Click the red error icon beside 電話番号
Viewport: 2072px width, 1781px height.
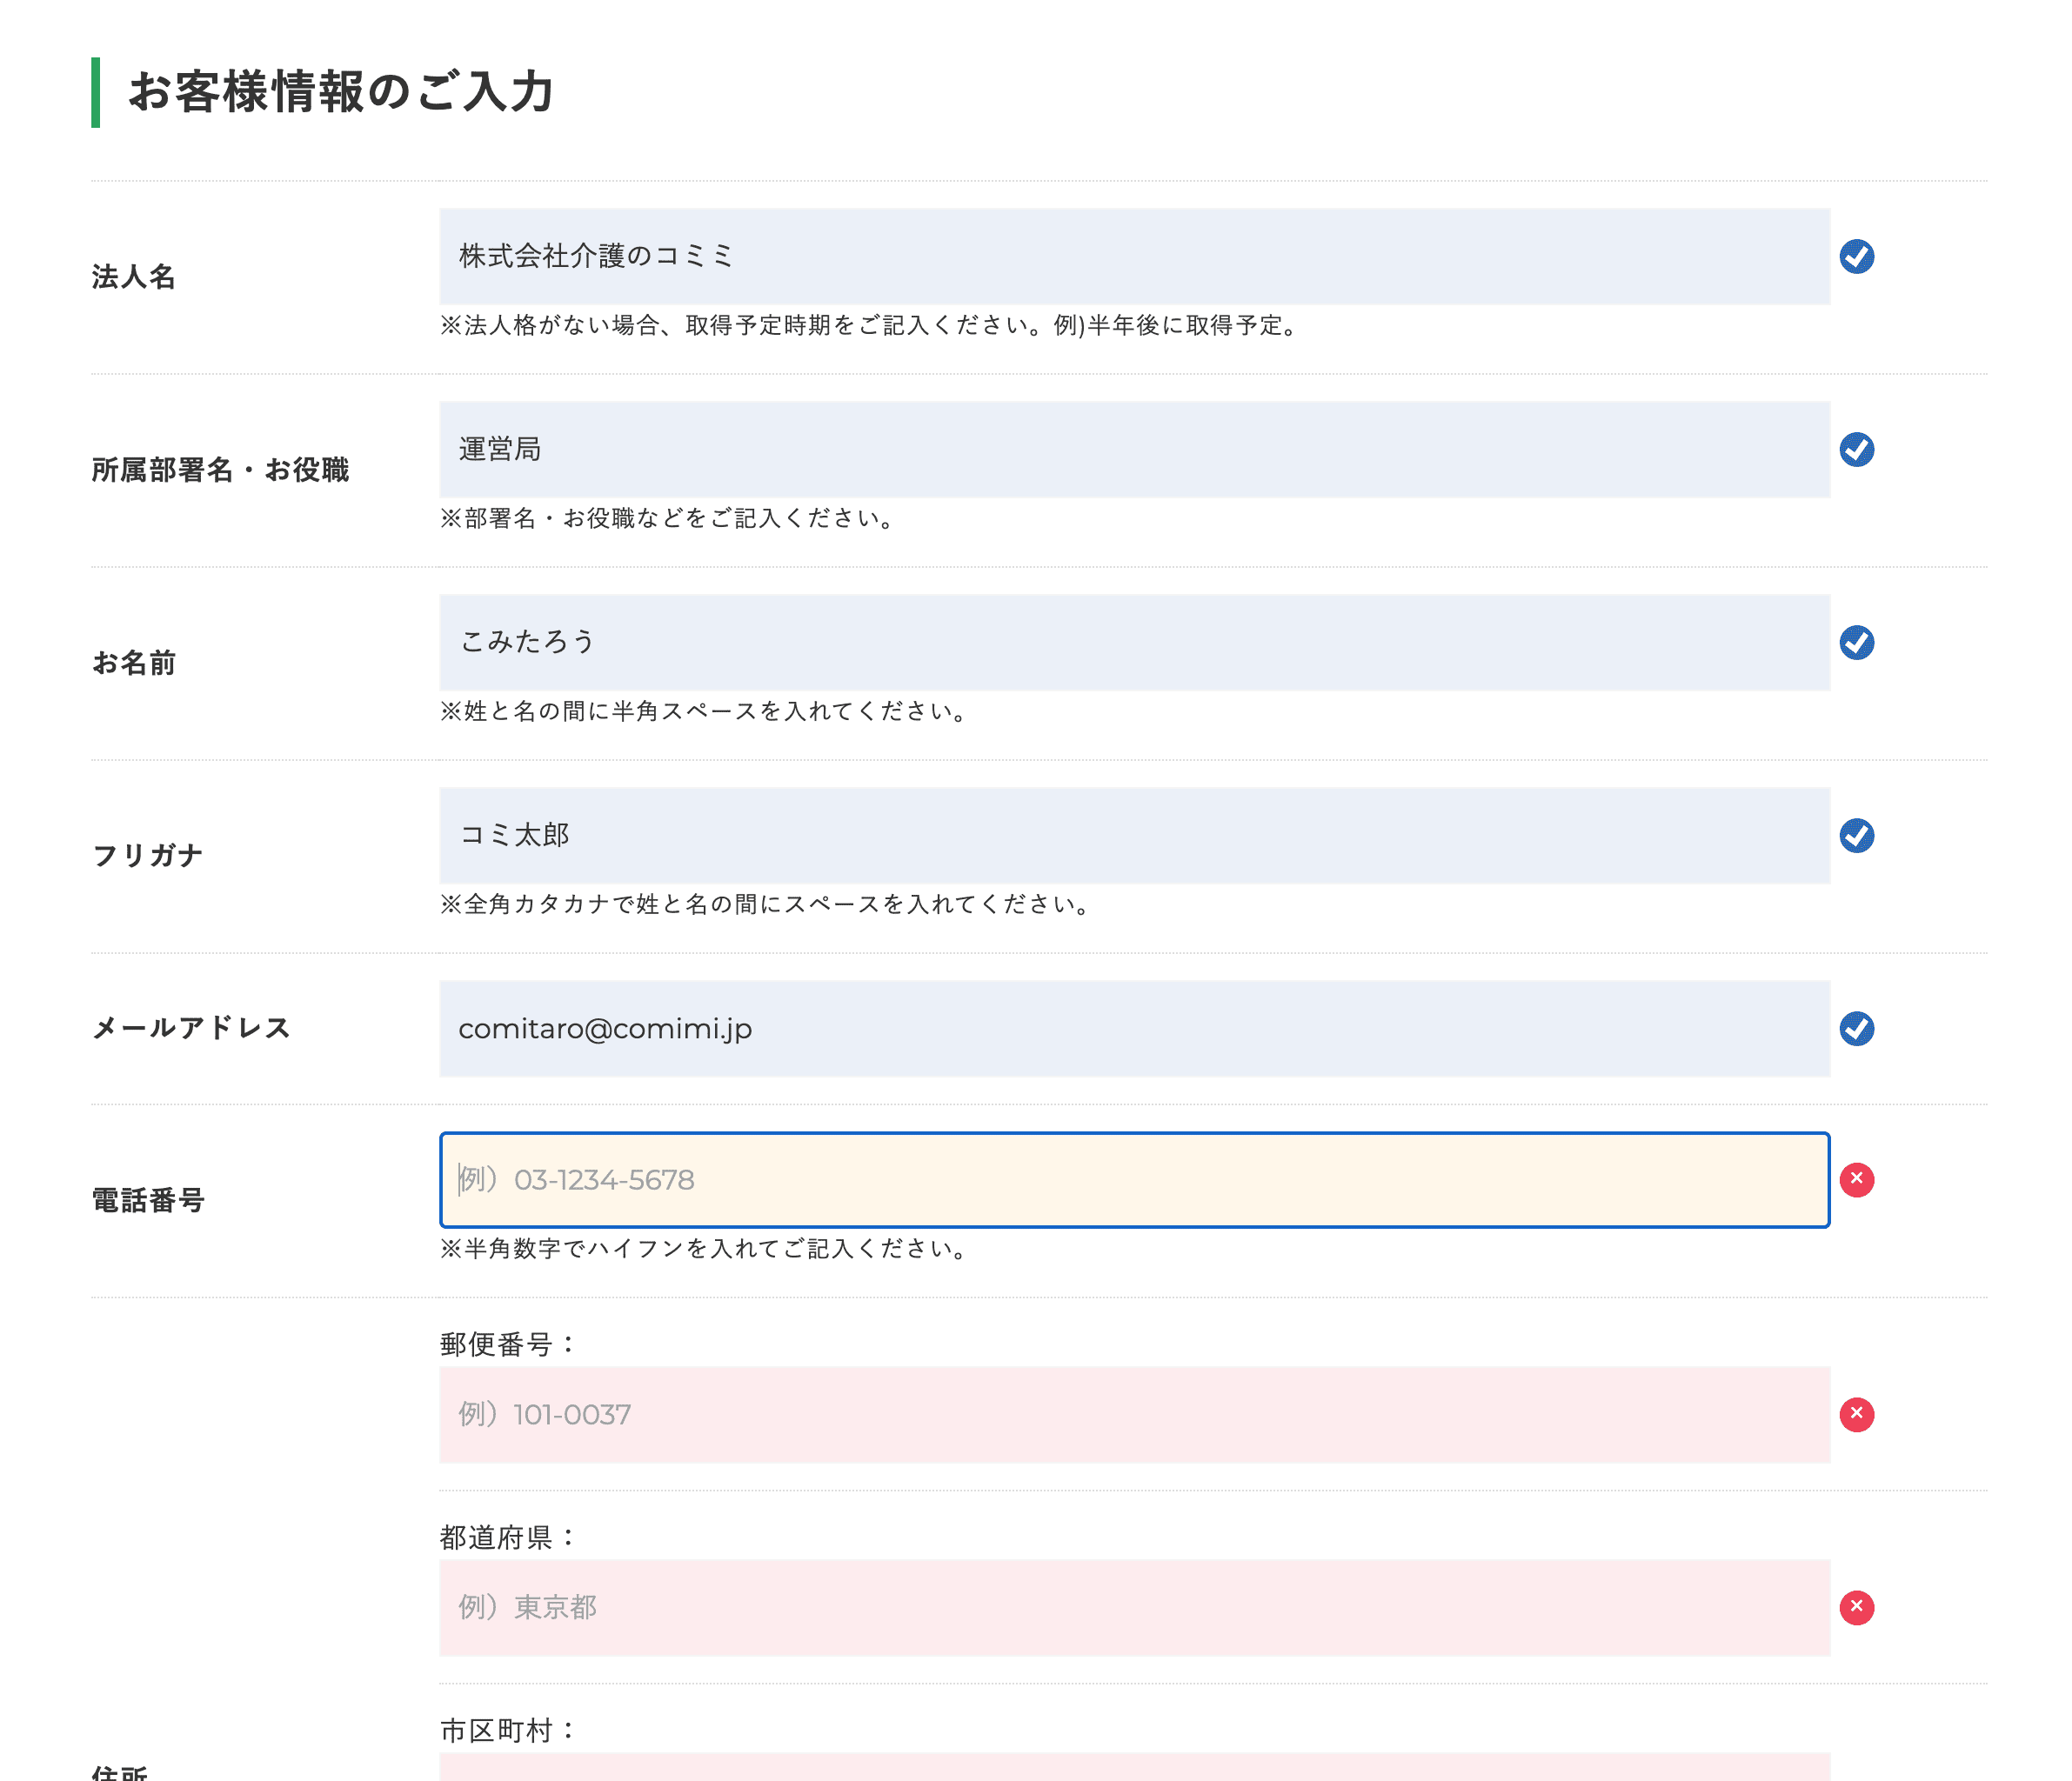point(1856,1180)
